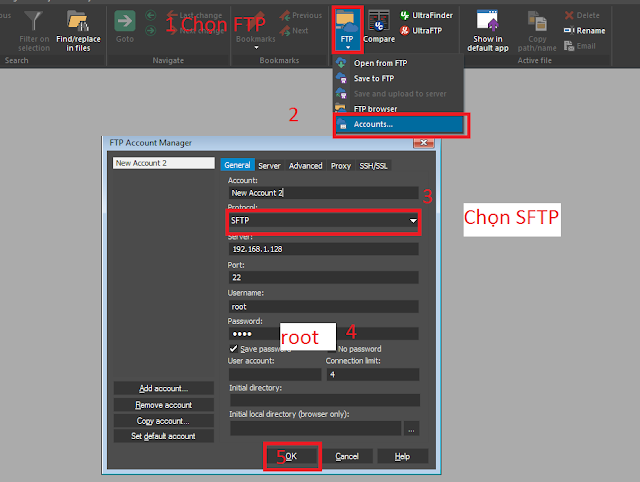Click the Copy account... button
Image resolution: width=640 pixels, height=482 pixels.
click(x=164, y=421)
